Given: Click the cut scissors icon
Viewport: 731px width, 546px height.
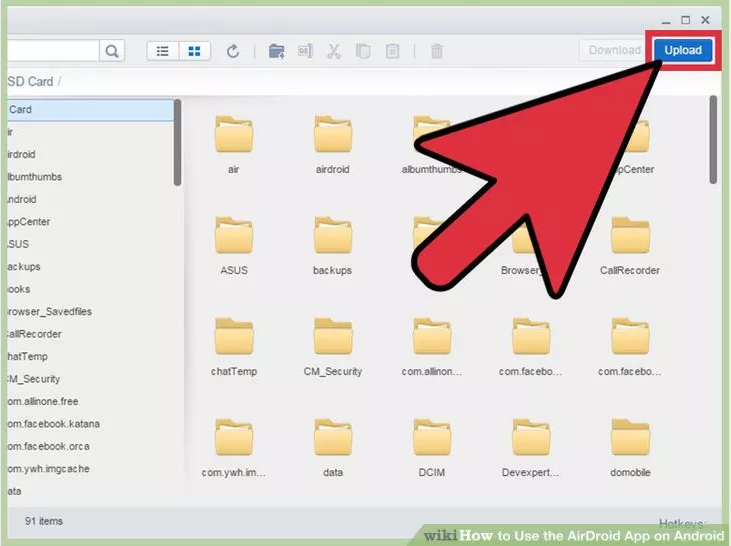Looking at the screenshot, I should coord(334,51).
